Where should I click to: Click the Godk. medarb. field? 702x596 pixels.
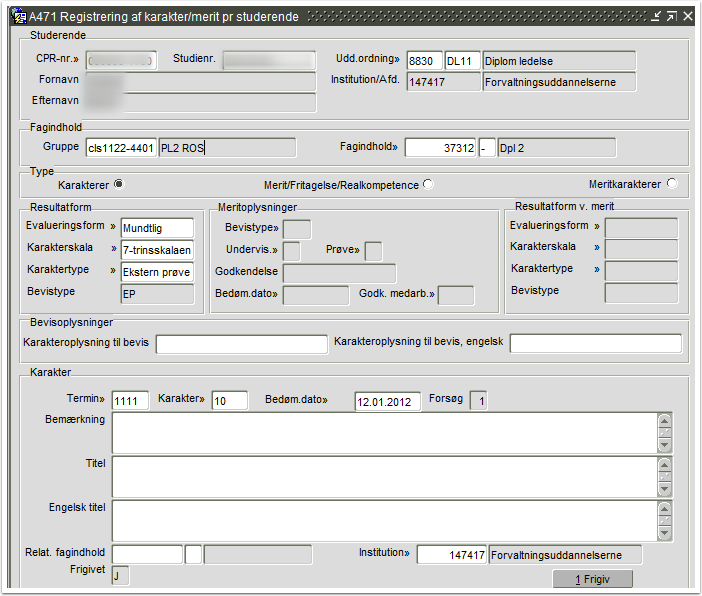(456, 296)
